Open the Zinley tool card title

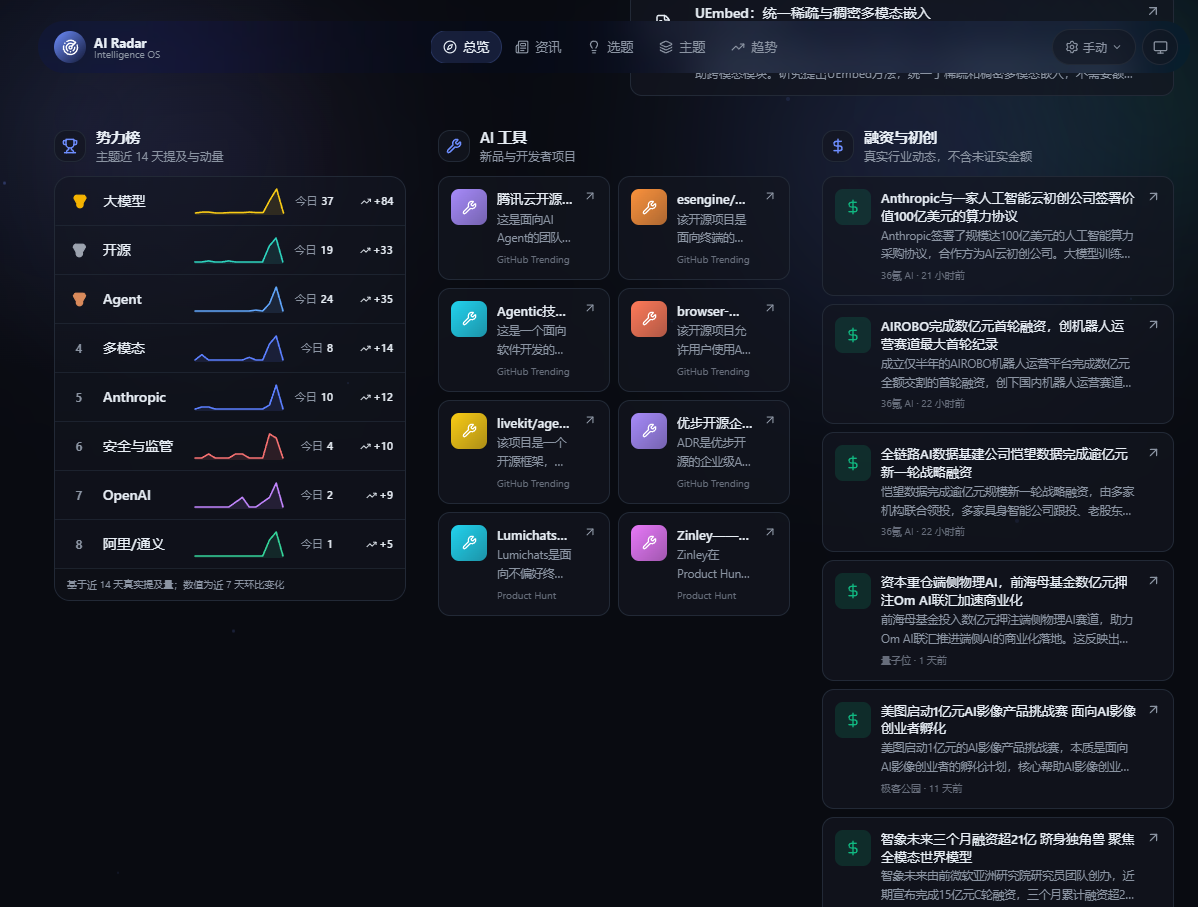(x=713, y=535)
